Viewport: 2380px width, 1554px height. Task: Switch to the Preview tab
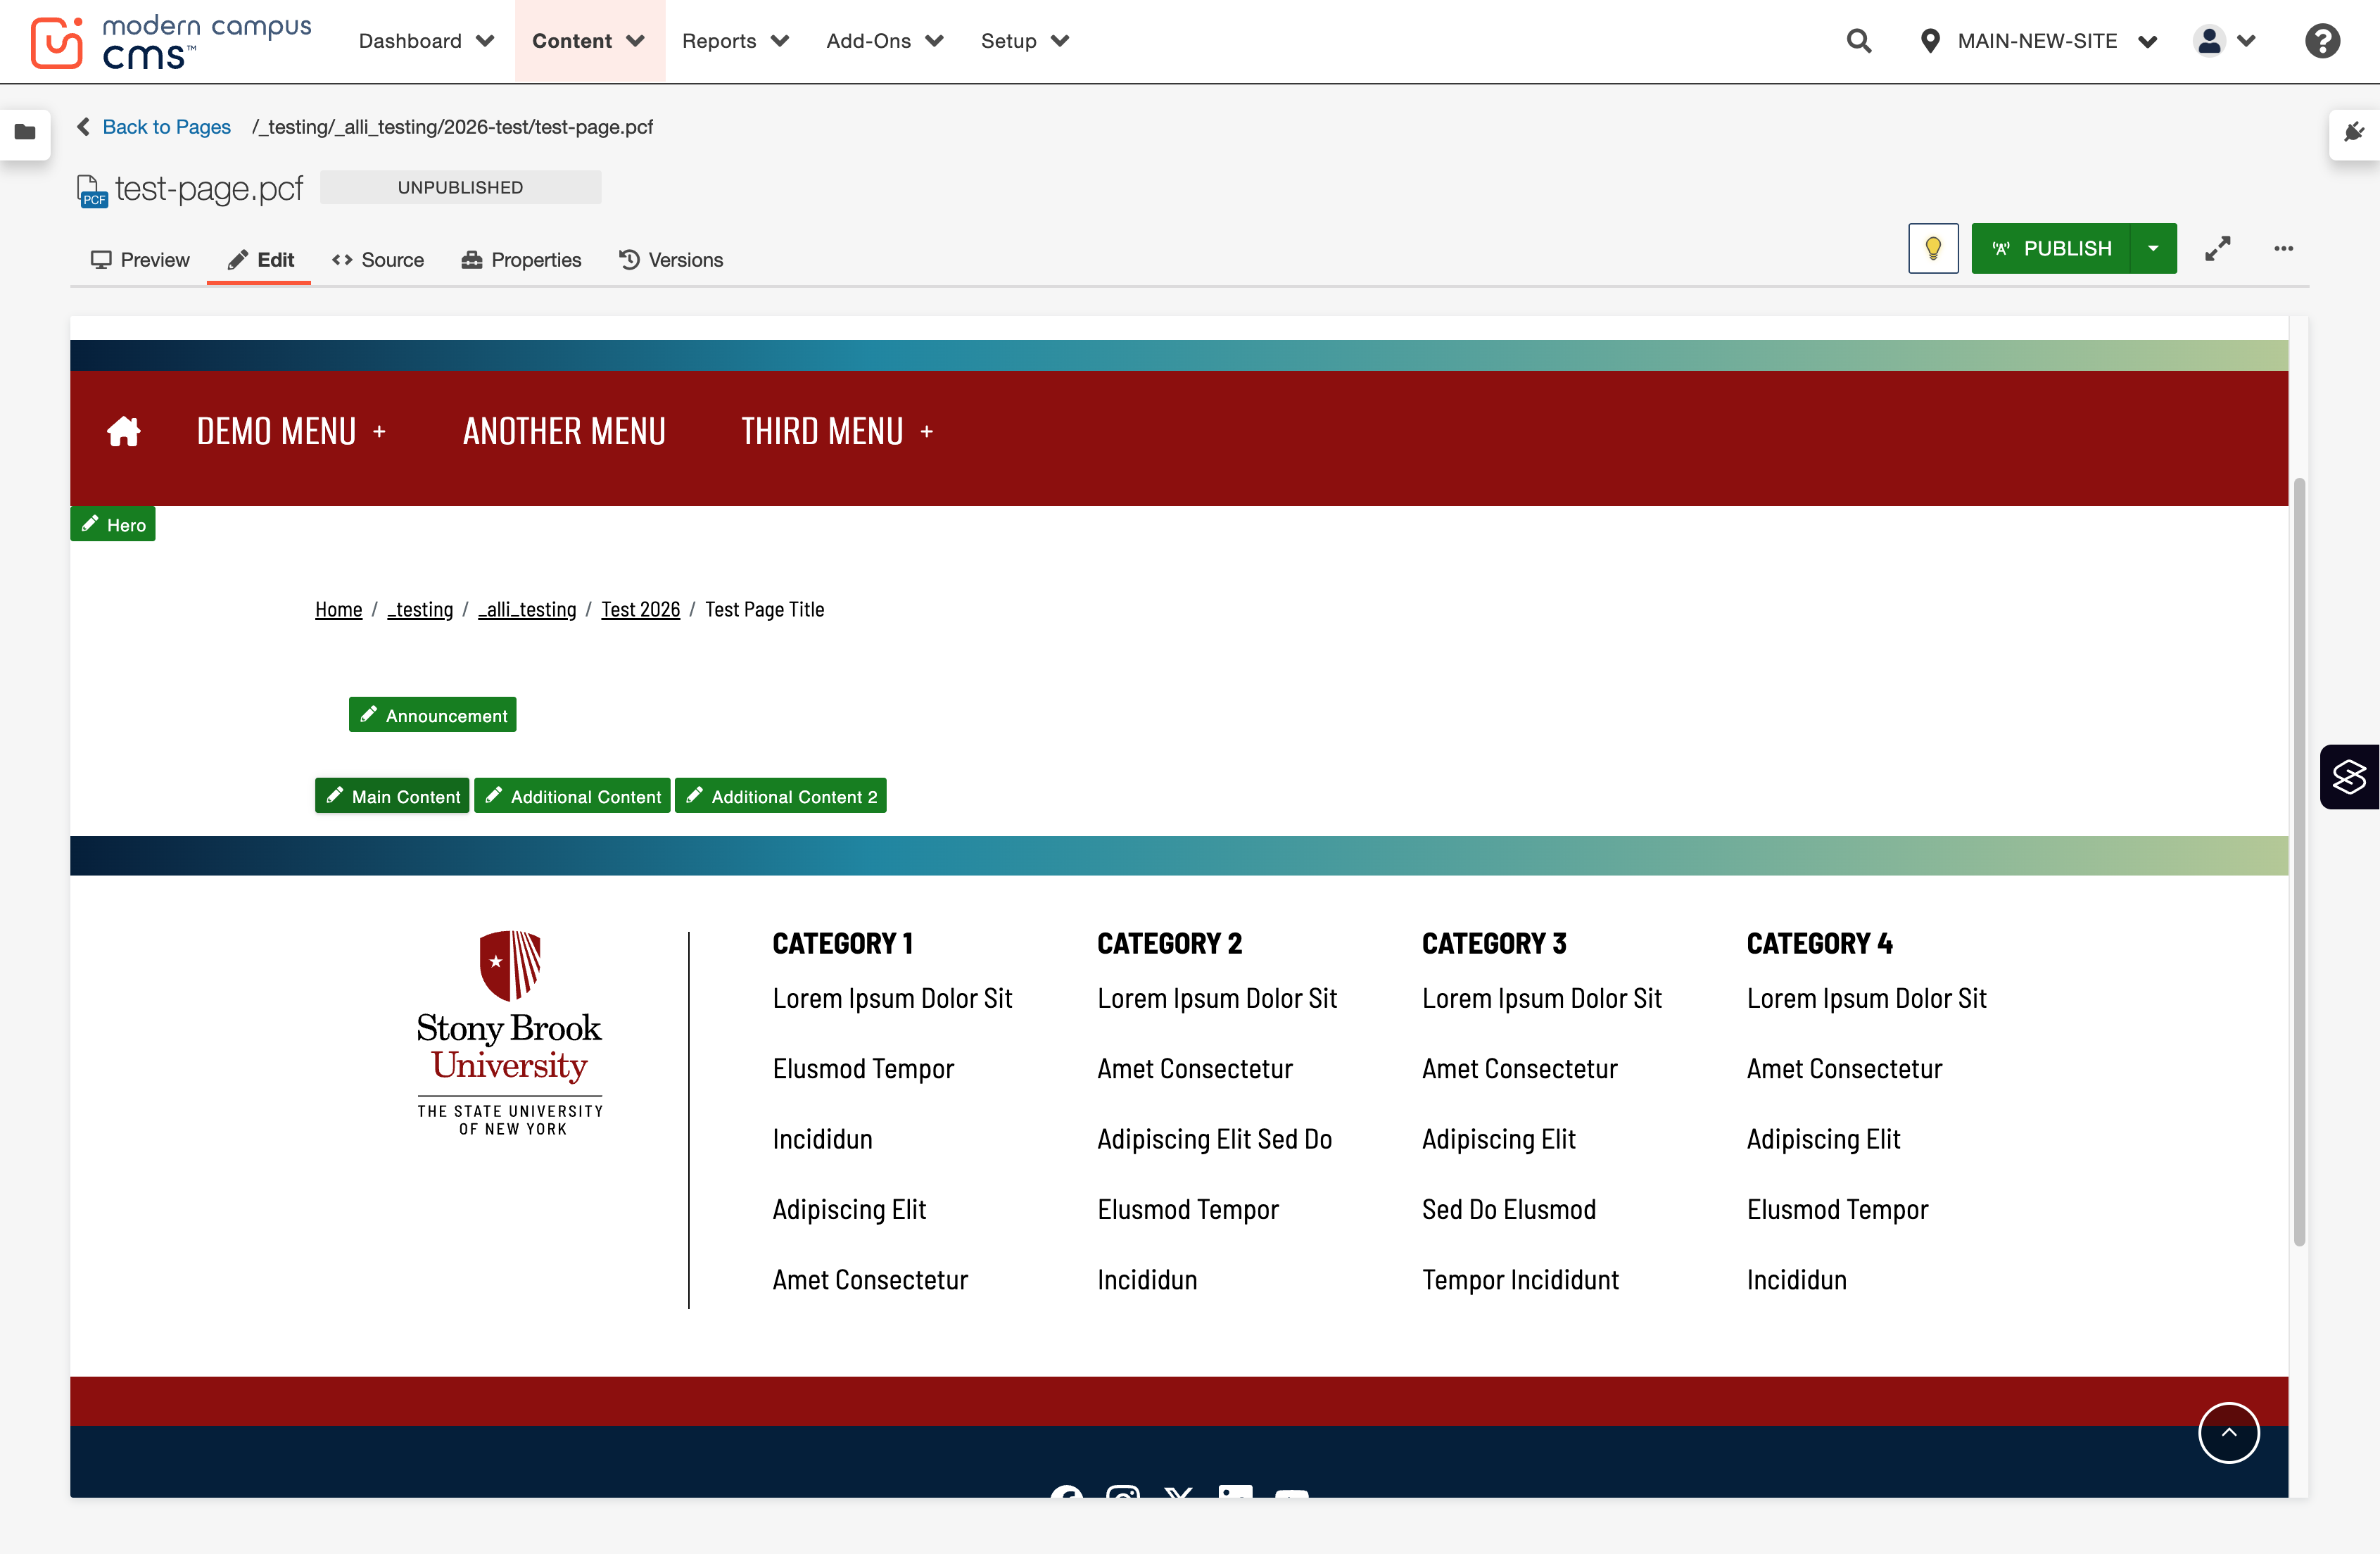coord(140,260)
